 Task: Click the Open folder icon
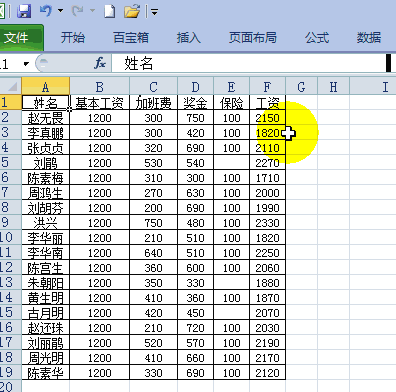tap(132, 11)
